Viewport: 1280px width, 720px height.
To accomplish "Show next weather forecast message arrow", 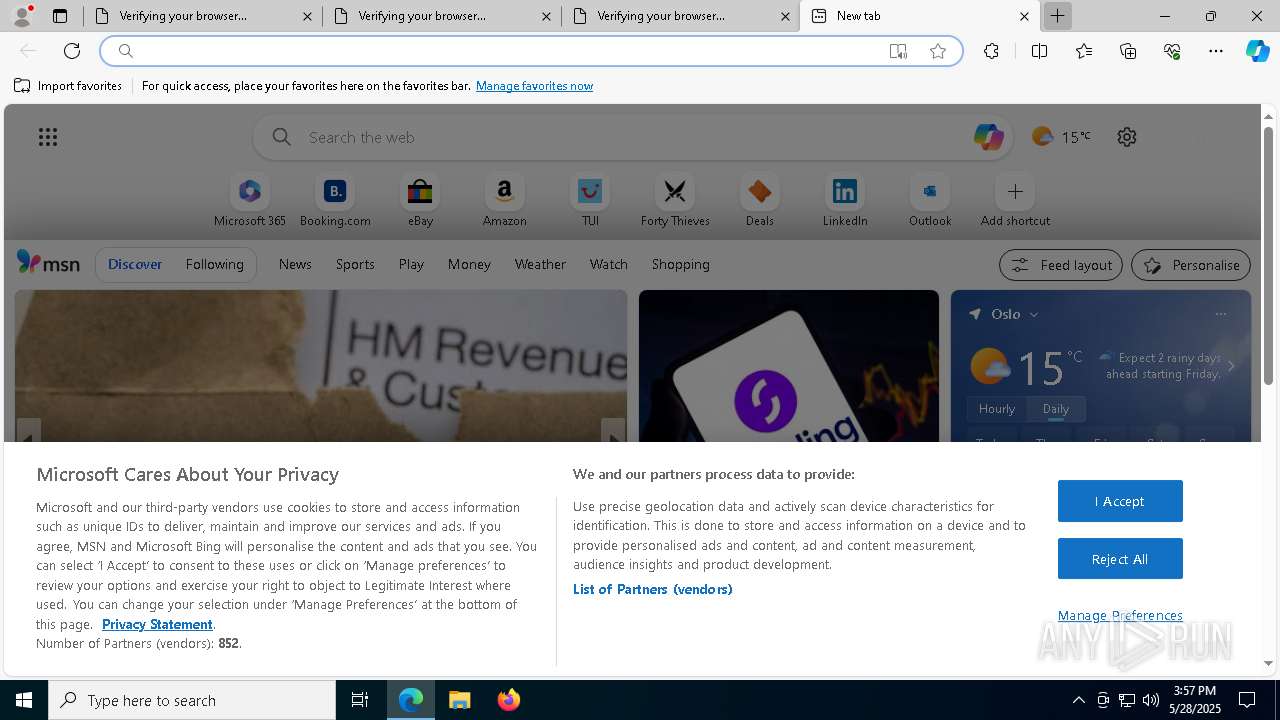I will pyautogui.click(x=1231, y=366).
